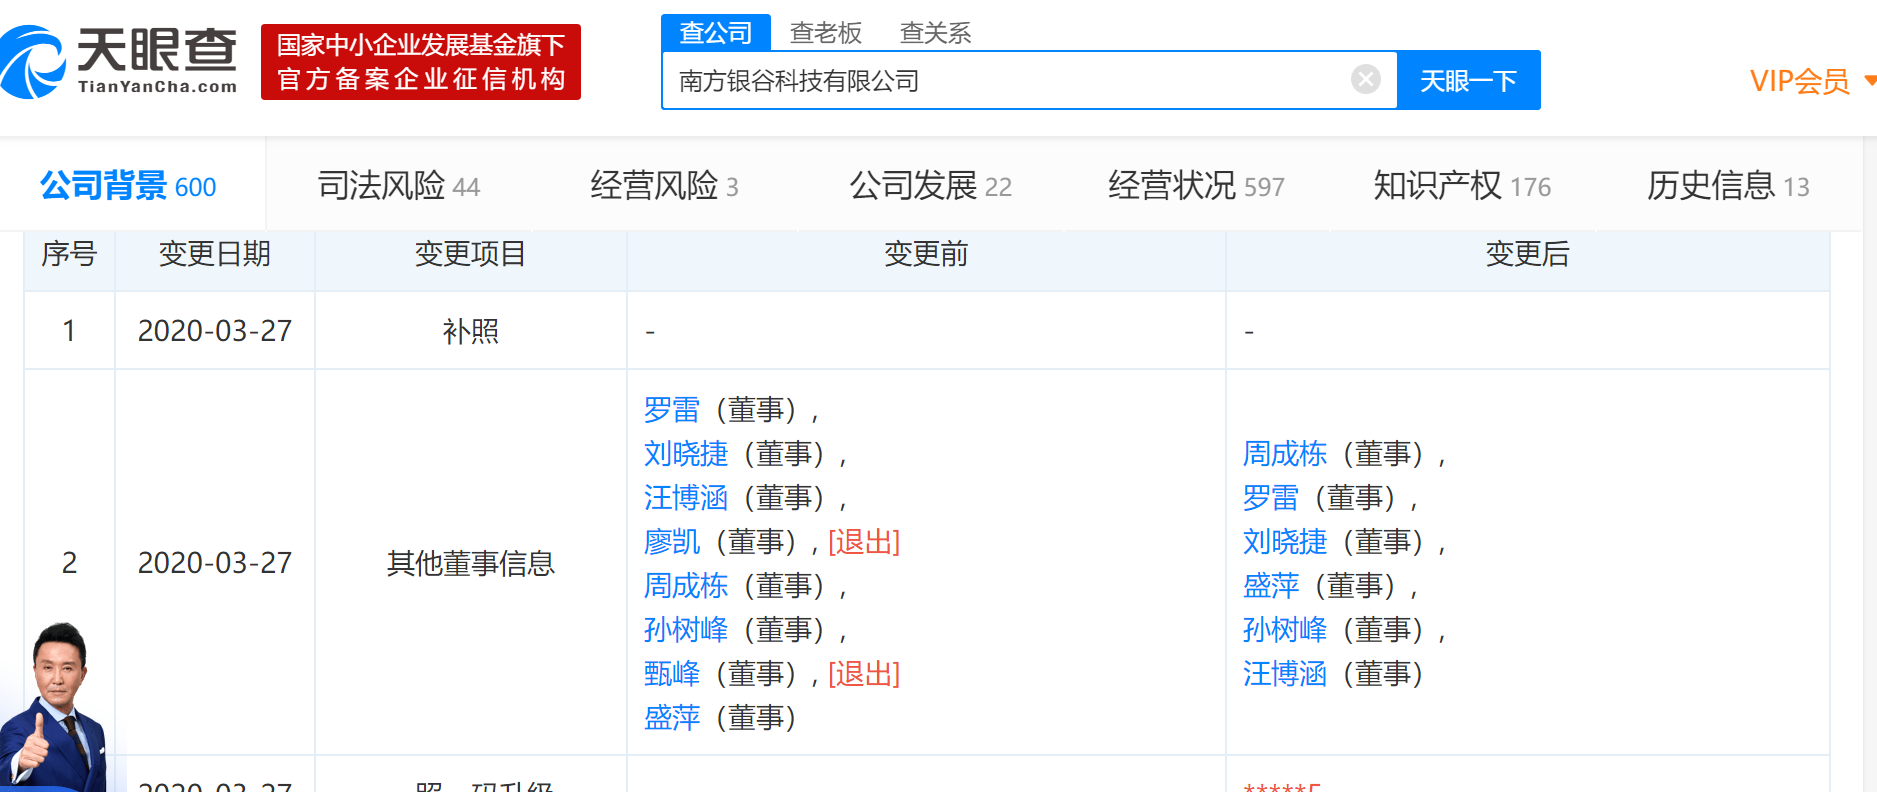
Task: Clear the search box with the X icon
Action: 1365,79
